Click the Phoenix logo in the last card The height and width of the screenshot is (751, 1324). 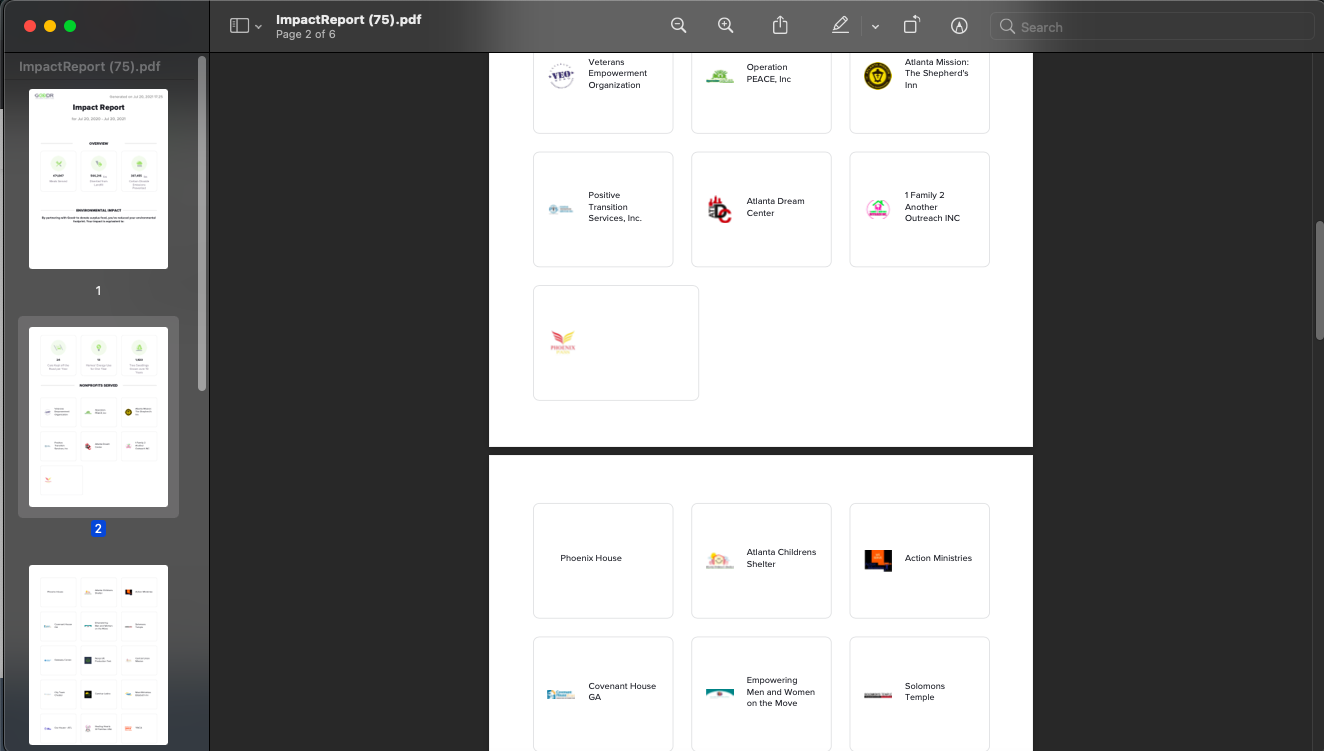(x=563, y=342)
